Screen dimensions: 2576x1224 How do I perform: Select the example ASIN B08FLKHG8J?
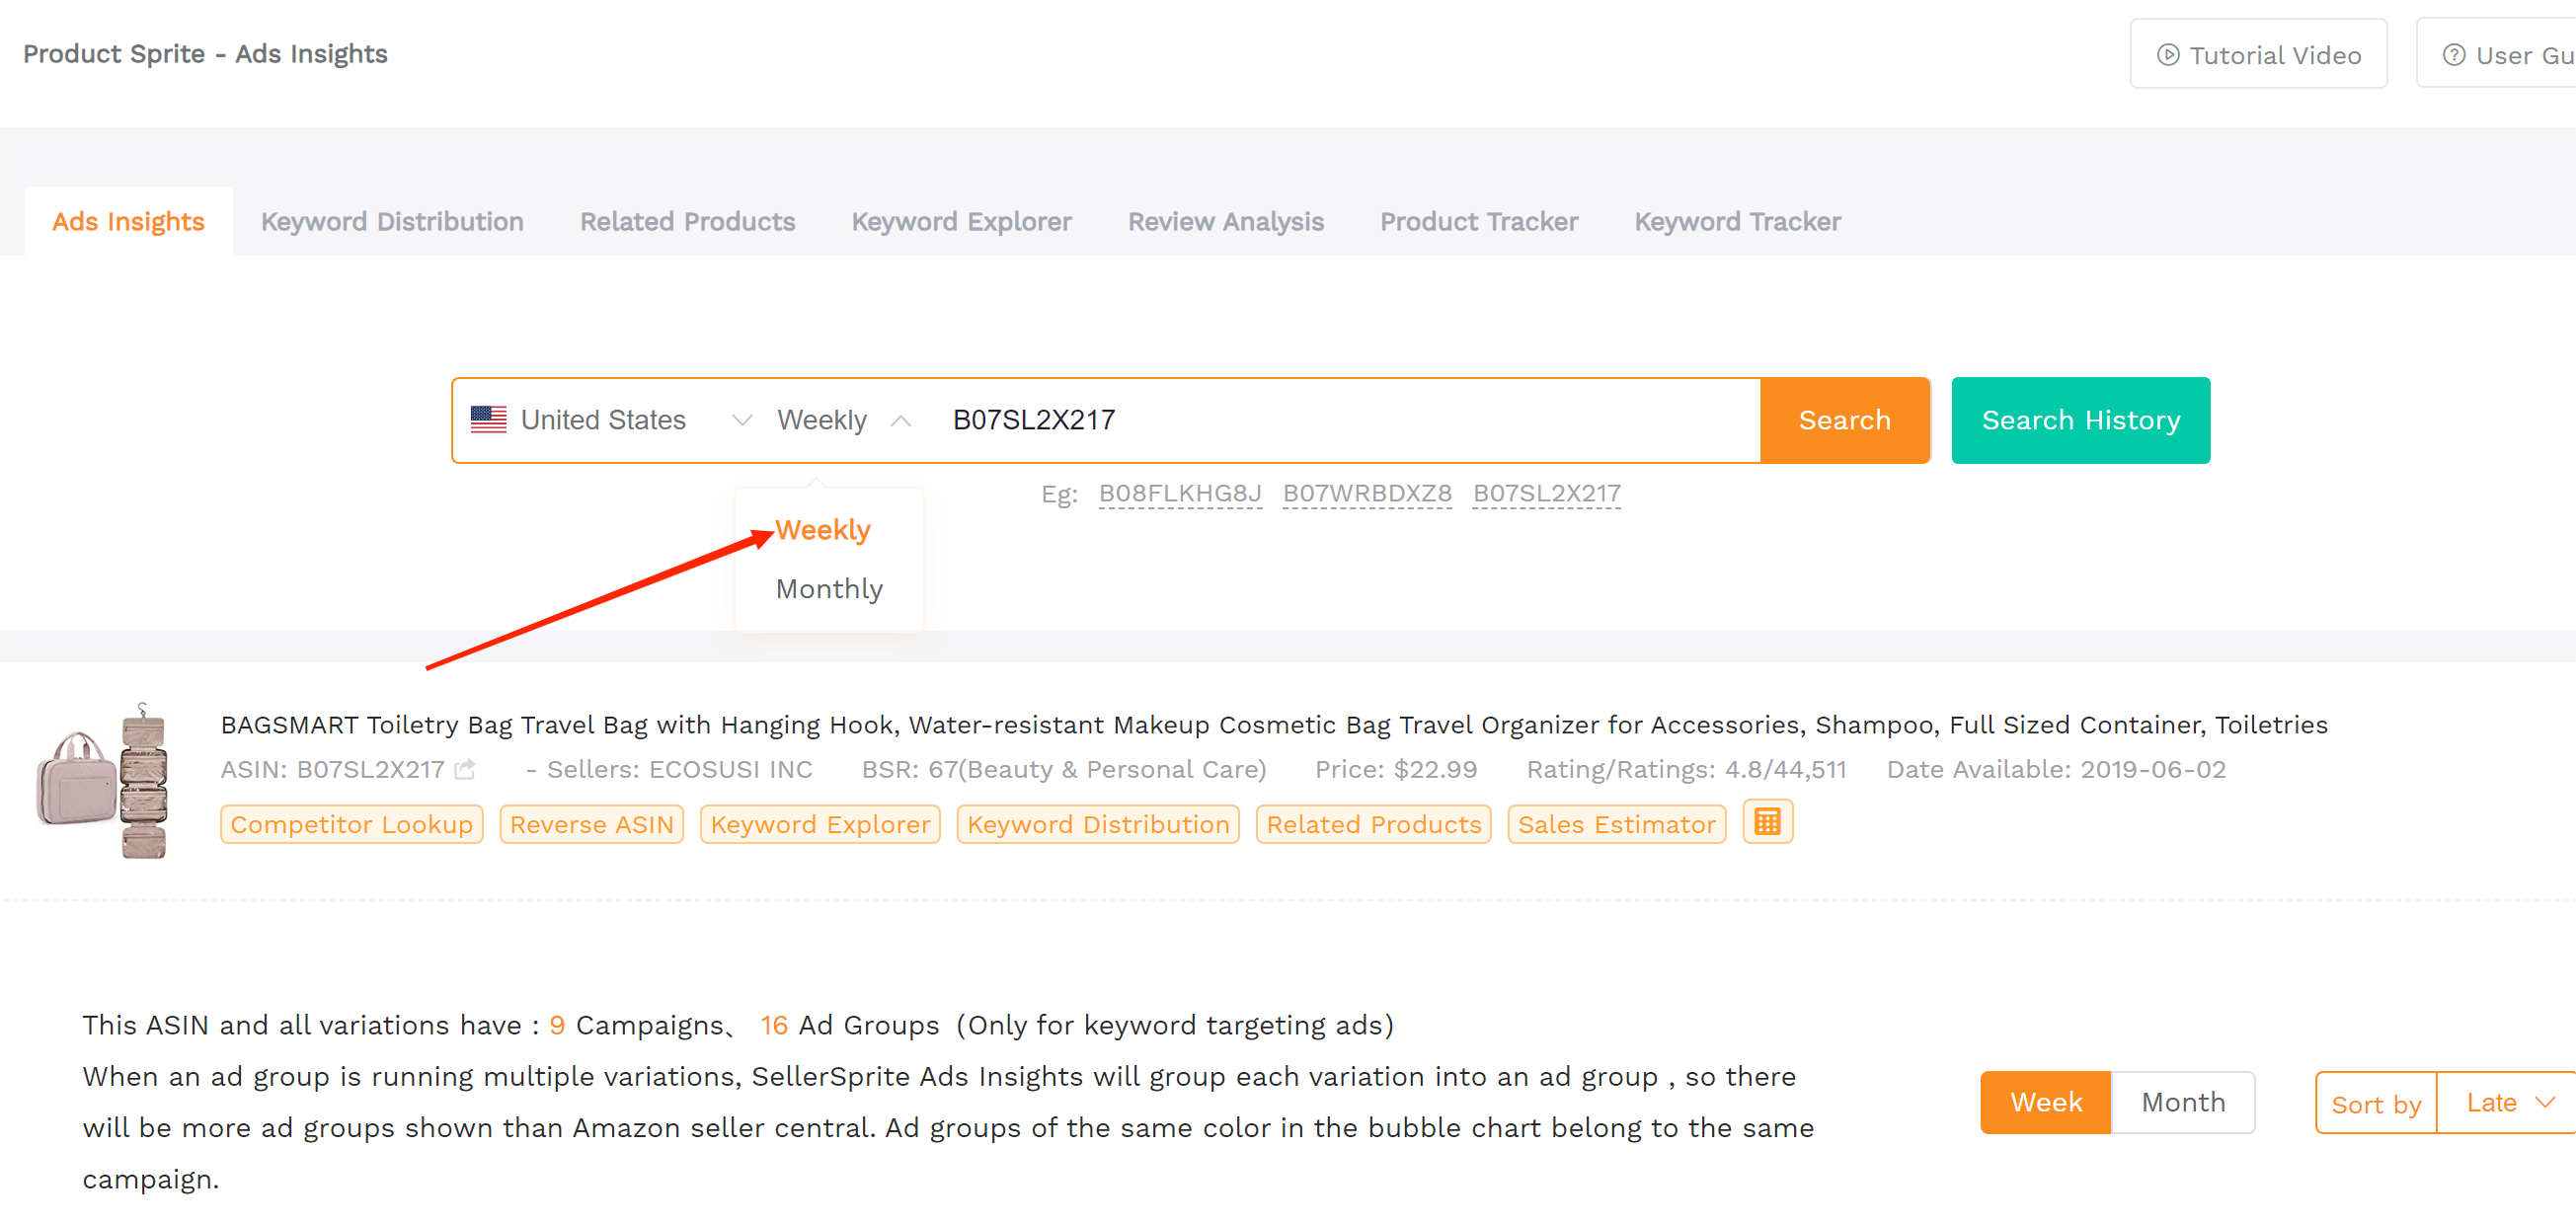(1179, 494)
